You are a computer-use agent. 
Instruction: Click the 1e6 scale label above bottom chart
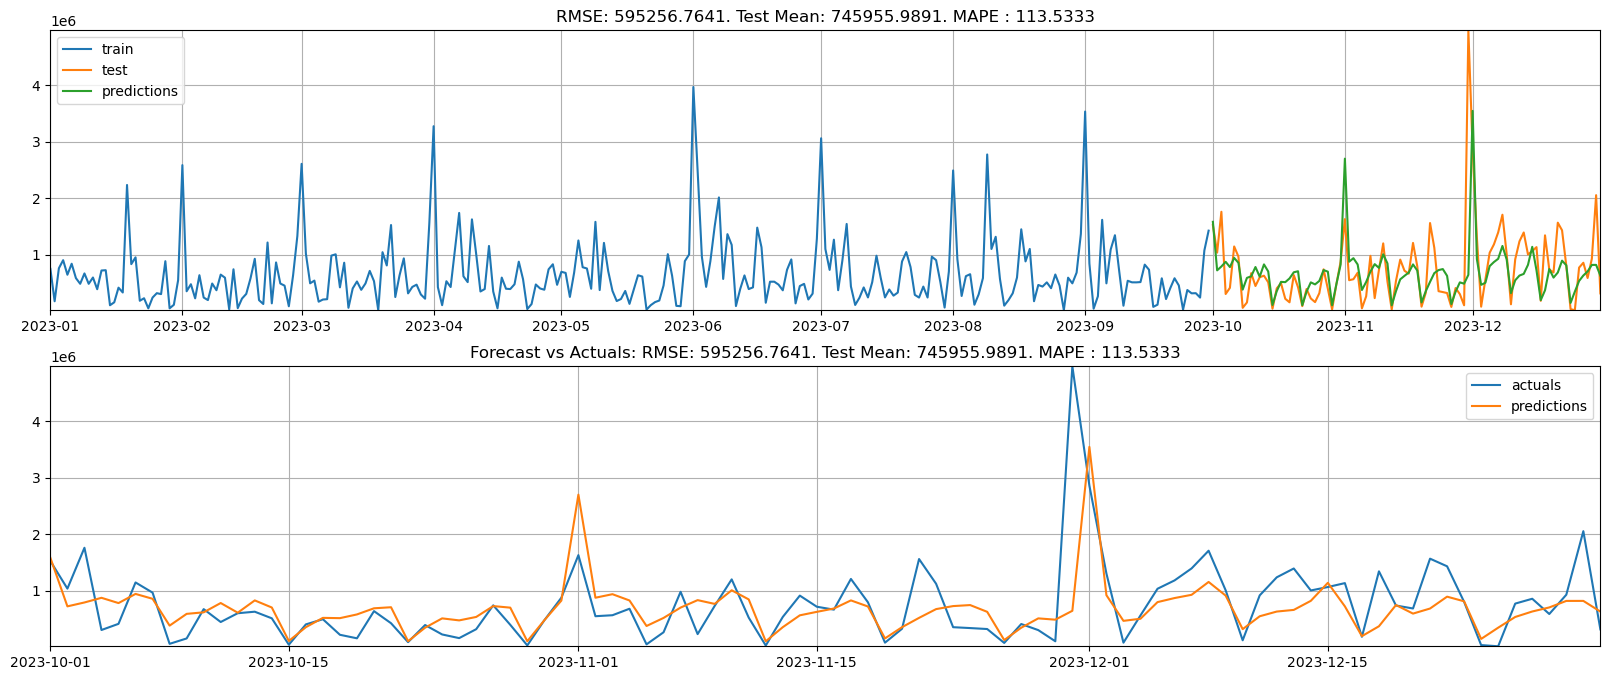coord(63,357)
